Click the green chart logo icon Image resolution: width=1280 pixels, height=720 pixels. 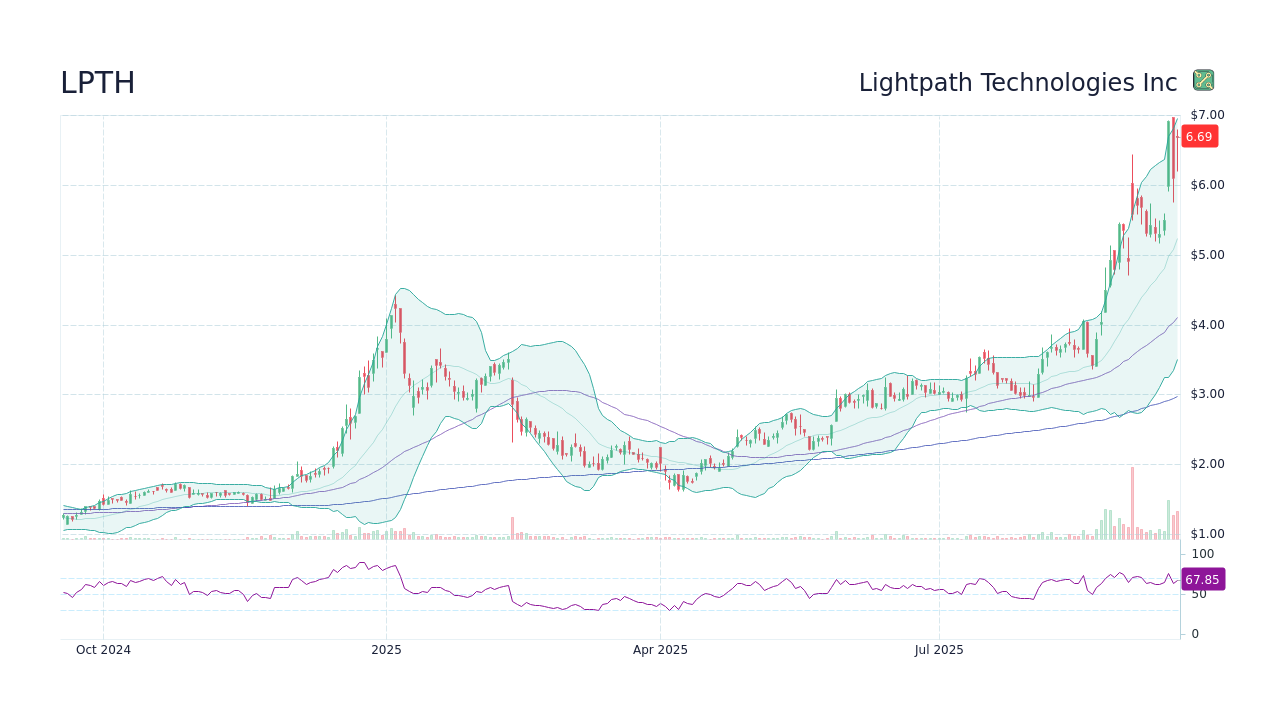coord(1204,80)
